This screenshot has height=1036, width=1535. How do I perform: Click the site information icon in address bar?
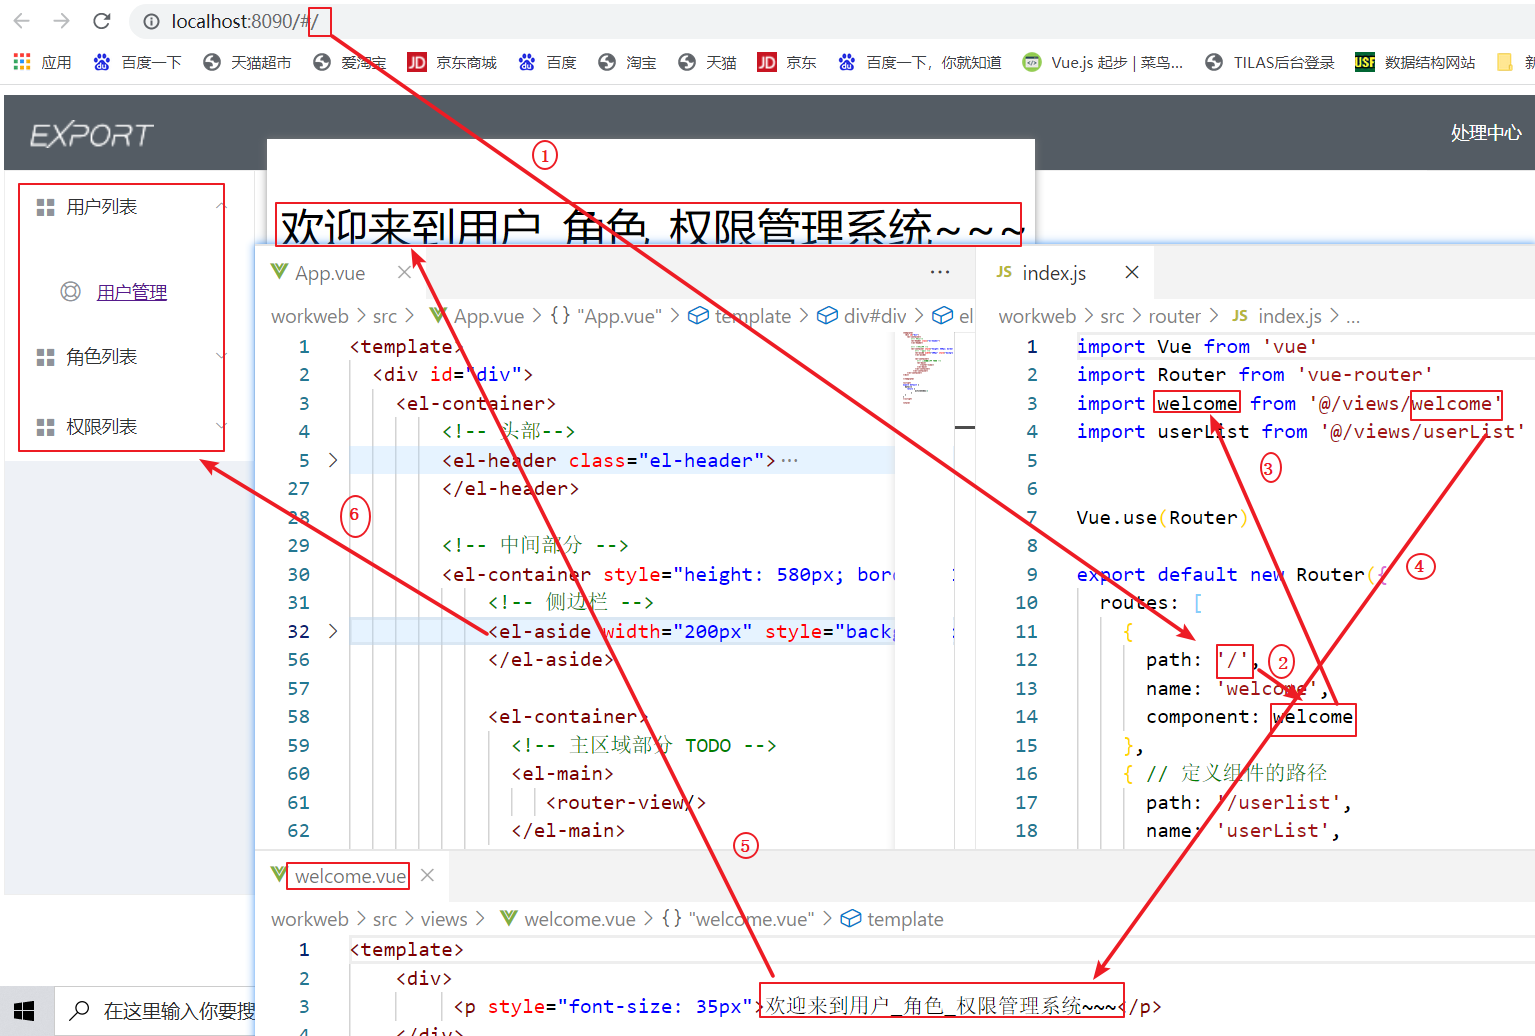pyautogui.click(x=150, y=20)
